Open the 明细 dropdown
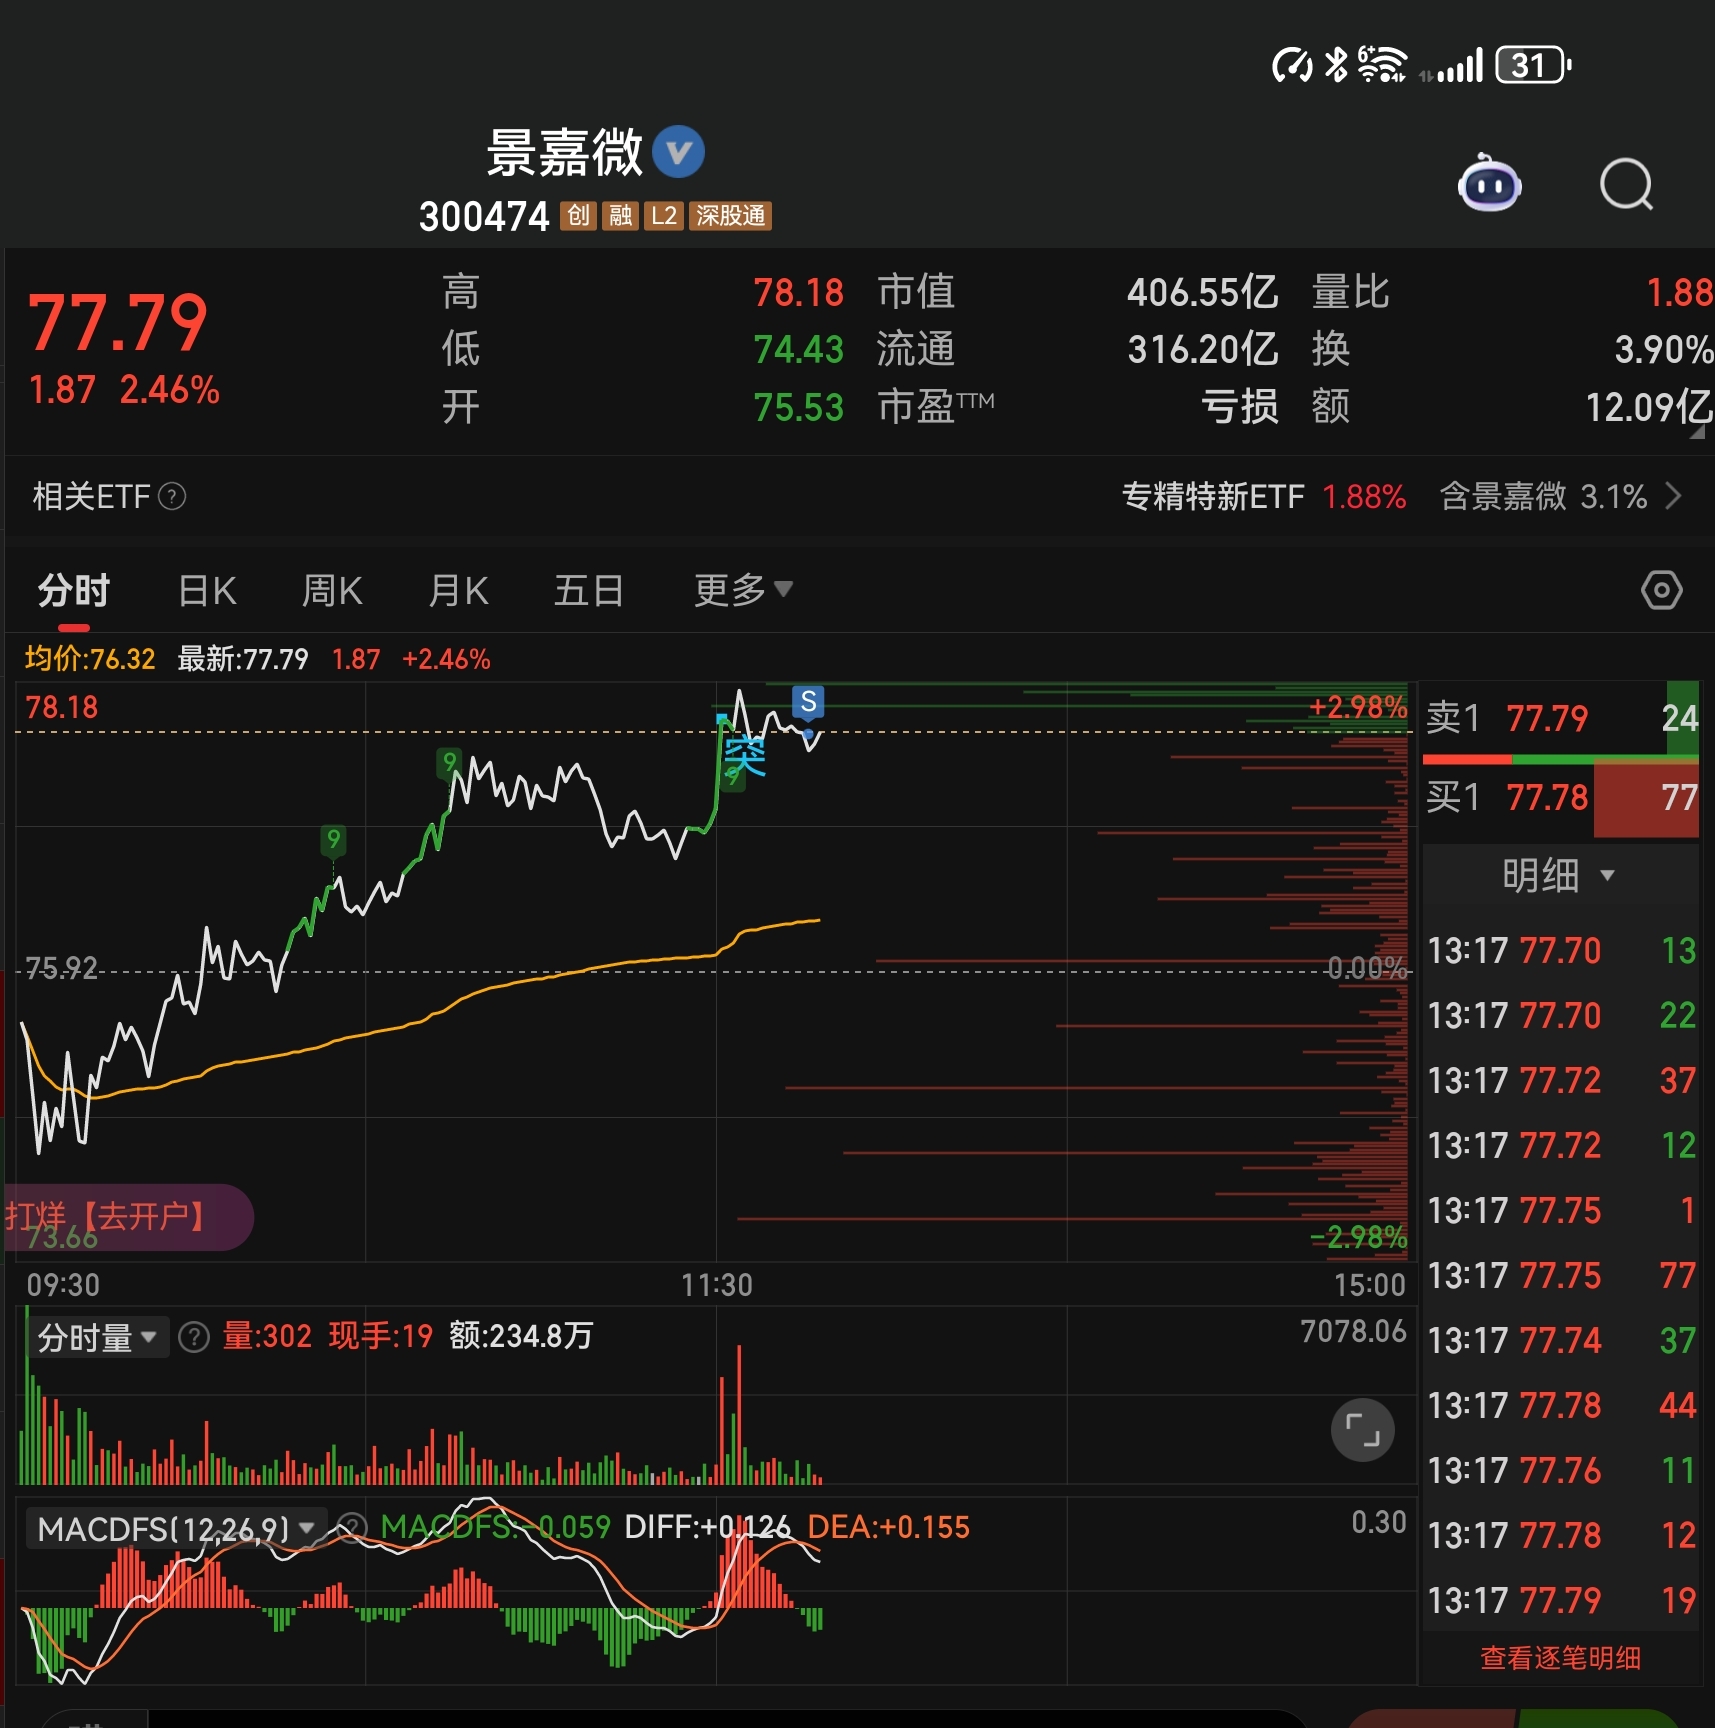The image size is (1715, 1728). 1558,875
